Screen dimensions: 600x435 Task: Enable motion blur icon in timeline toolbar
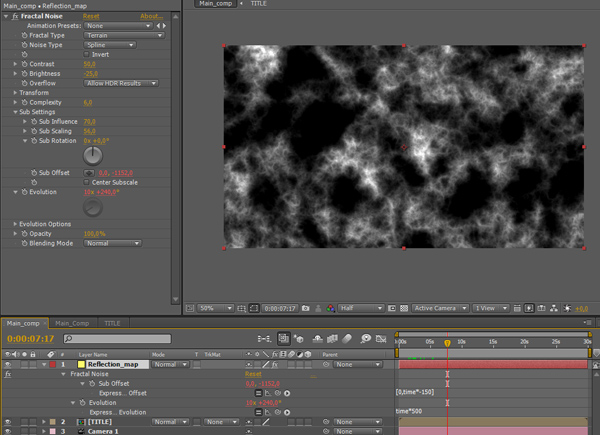pyautogui.click(x=347, y=339)
